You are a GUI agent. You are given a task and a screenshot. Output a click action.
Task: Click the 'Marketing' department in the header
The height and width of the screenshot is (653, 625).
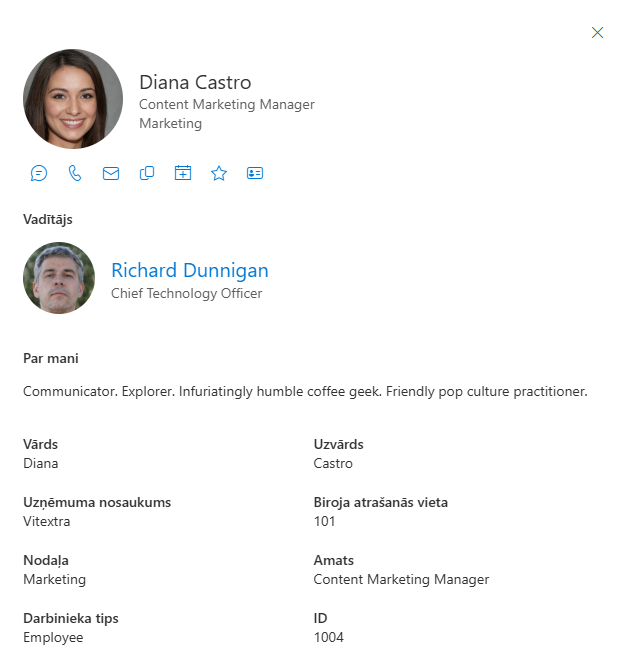[x=171, y=124]
